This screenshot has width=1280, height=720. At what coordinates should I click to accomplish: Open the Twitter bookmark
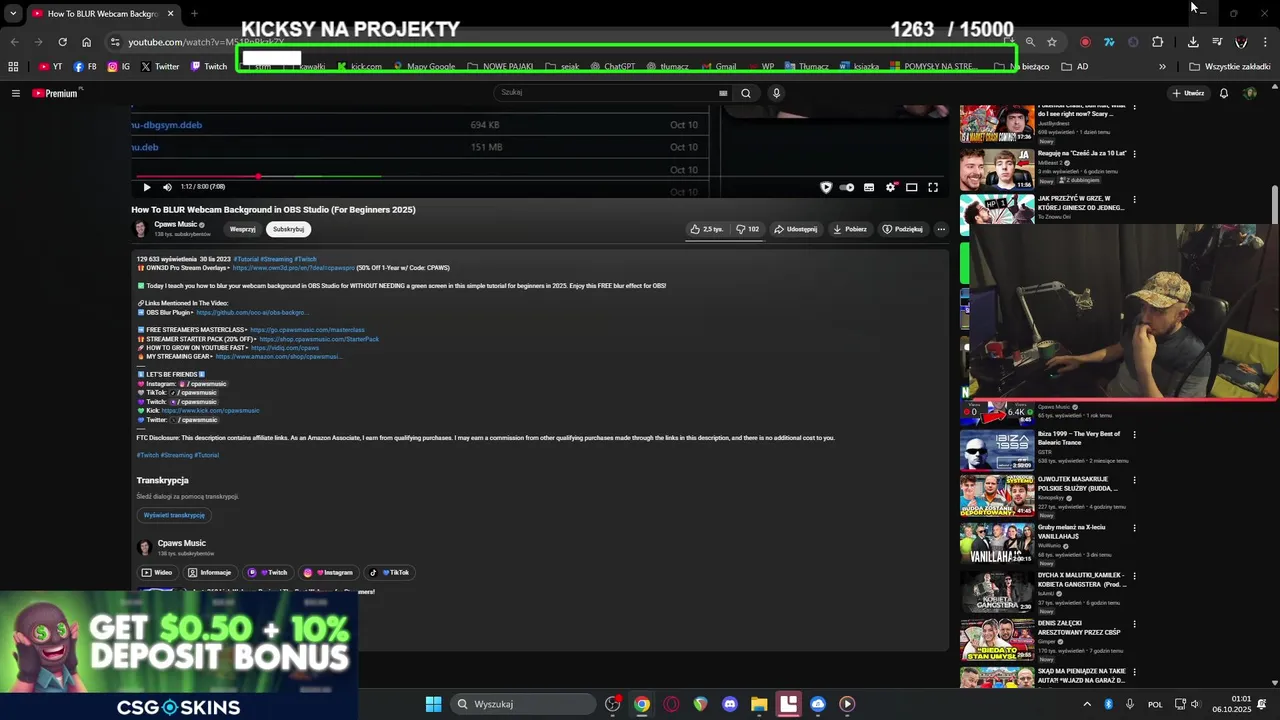click(160, 67)
